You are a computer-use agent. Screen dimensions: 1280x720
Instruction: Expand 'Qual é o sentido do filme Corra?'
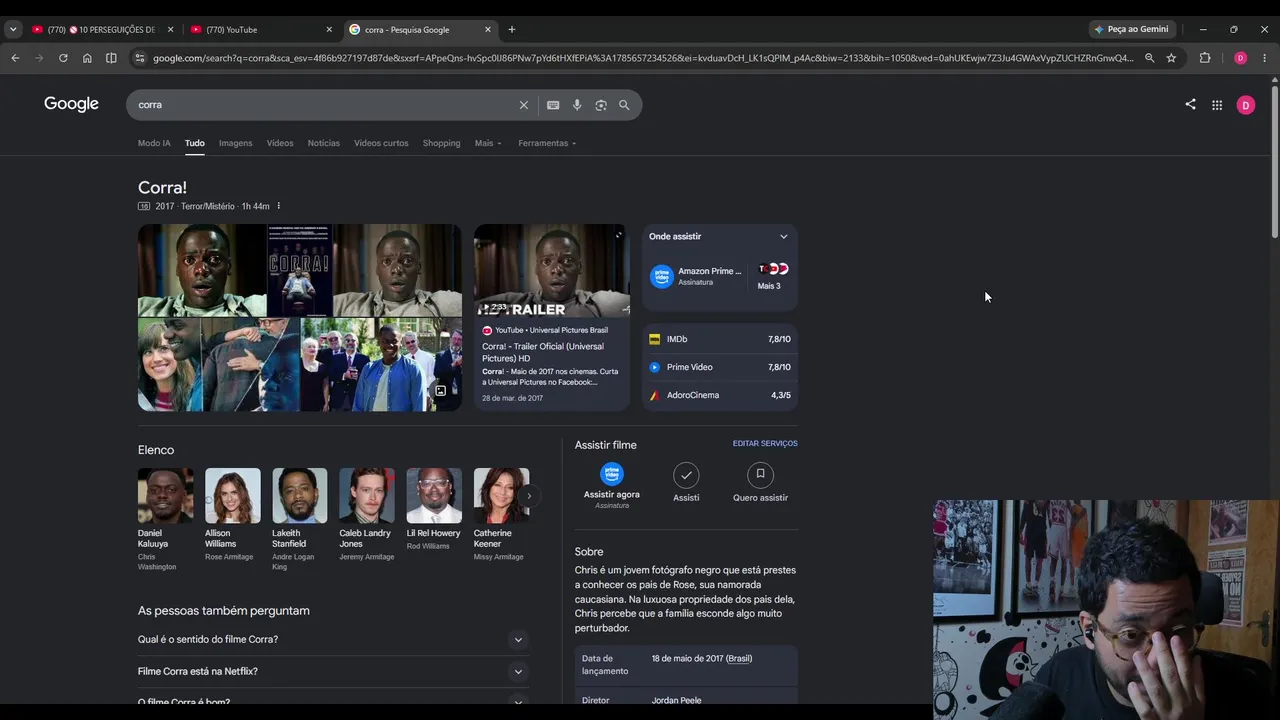[x=333, y=640]
